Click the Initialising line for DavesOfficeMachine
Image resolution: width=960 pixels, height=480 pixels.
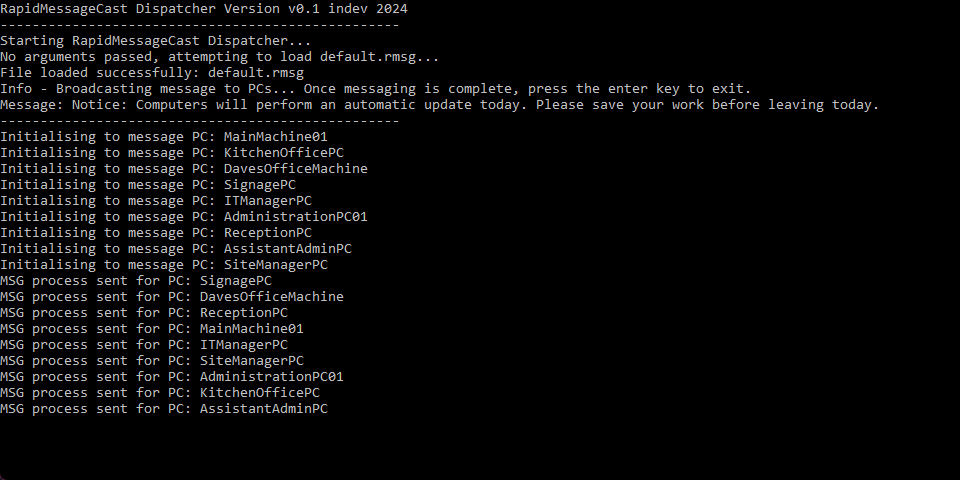tap(184, 169)
